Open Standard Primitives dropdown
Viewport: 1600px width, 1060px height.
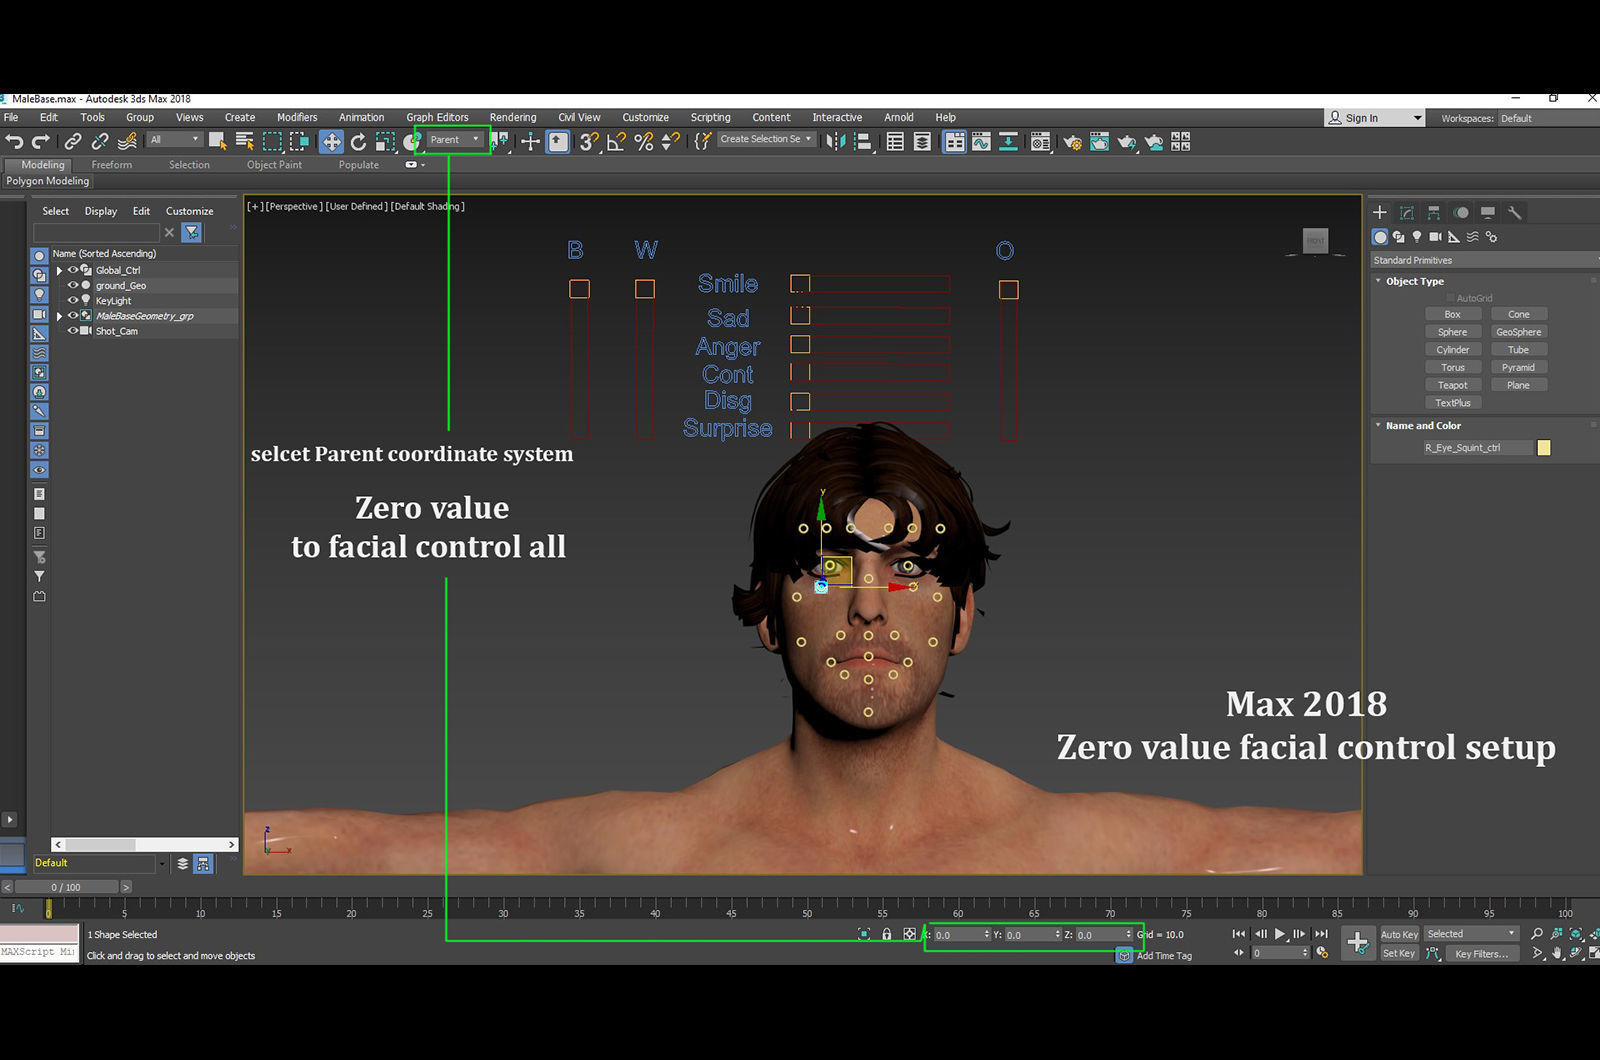1484,260
